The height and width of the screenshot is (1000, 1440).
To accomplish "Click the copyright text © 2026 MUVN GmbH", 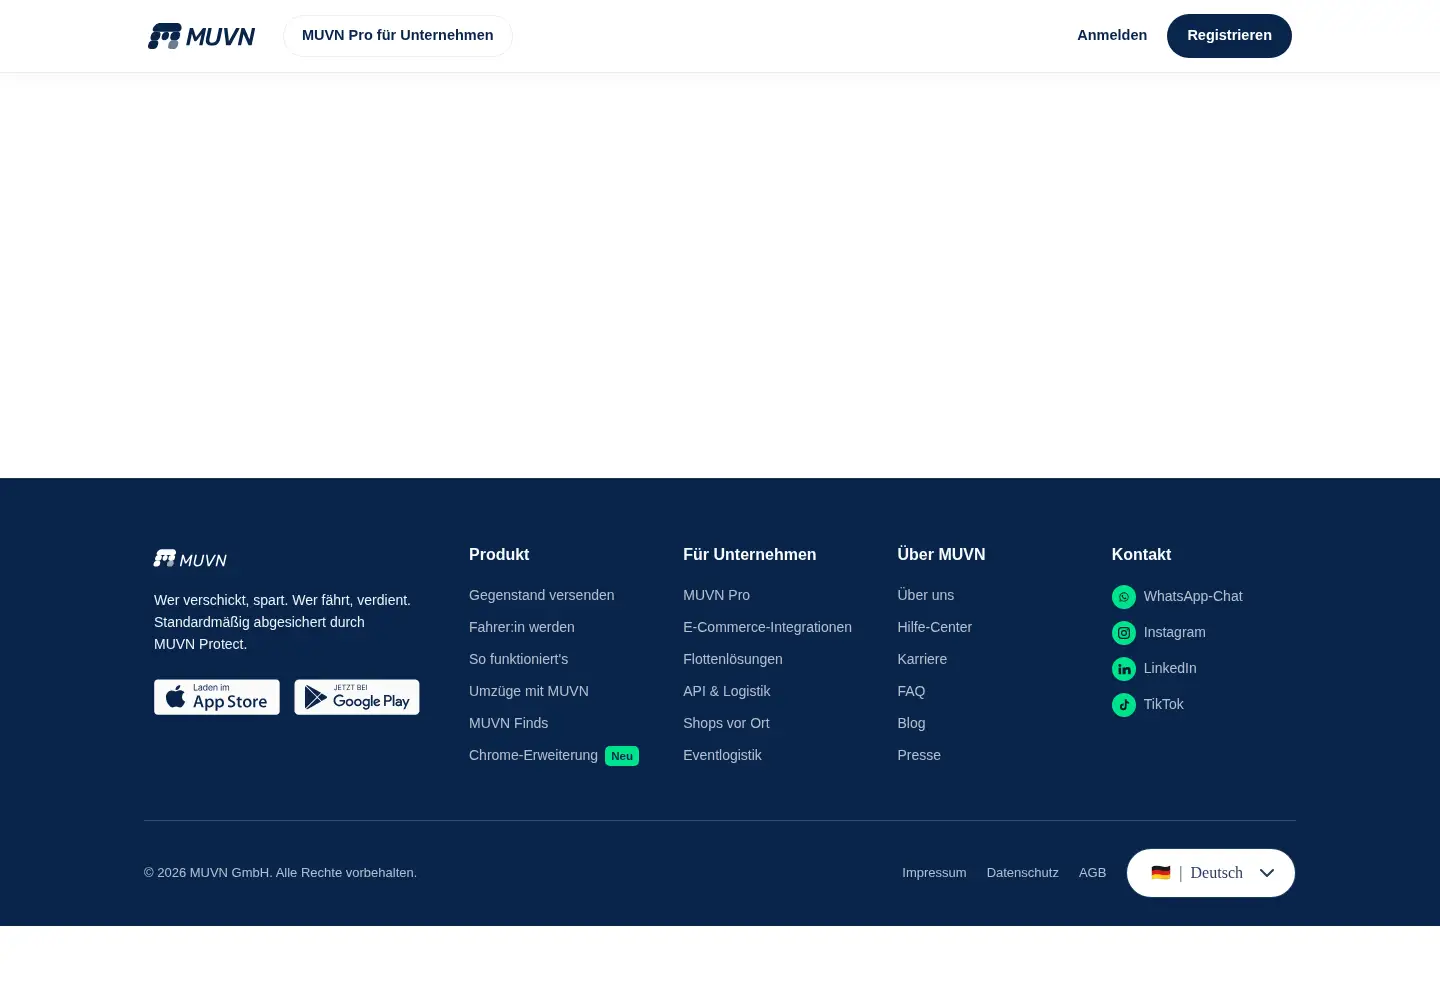I will click(x=280, y=873).
